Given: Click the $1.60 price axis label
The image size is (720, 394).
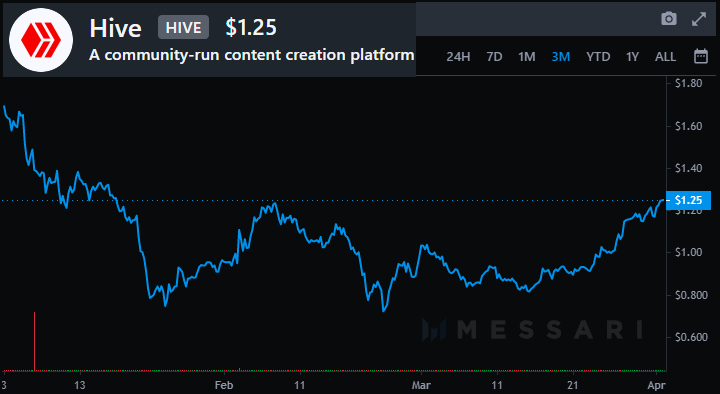Looking at the screenshot, I should click(x=688, y=126).
